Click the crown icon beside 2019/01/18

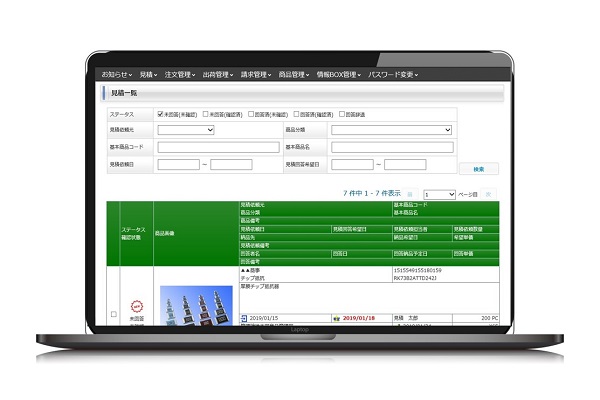point(337,318)
